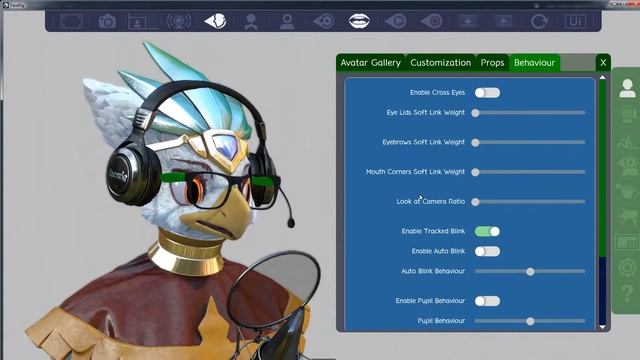
Task: Click the green vertical scrollbar thumb
Action: point(602,169)
